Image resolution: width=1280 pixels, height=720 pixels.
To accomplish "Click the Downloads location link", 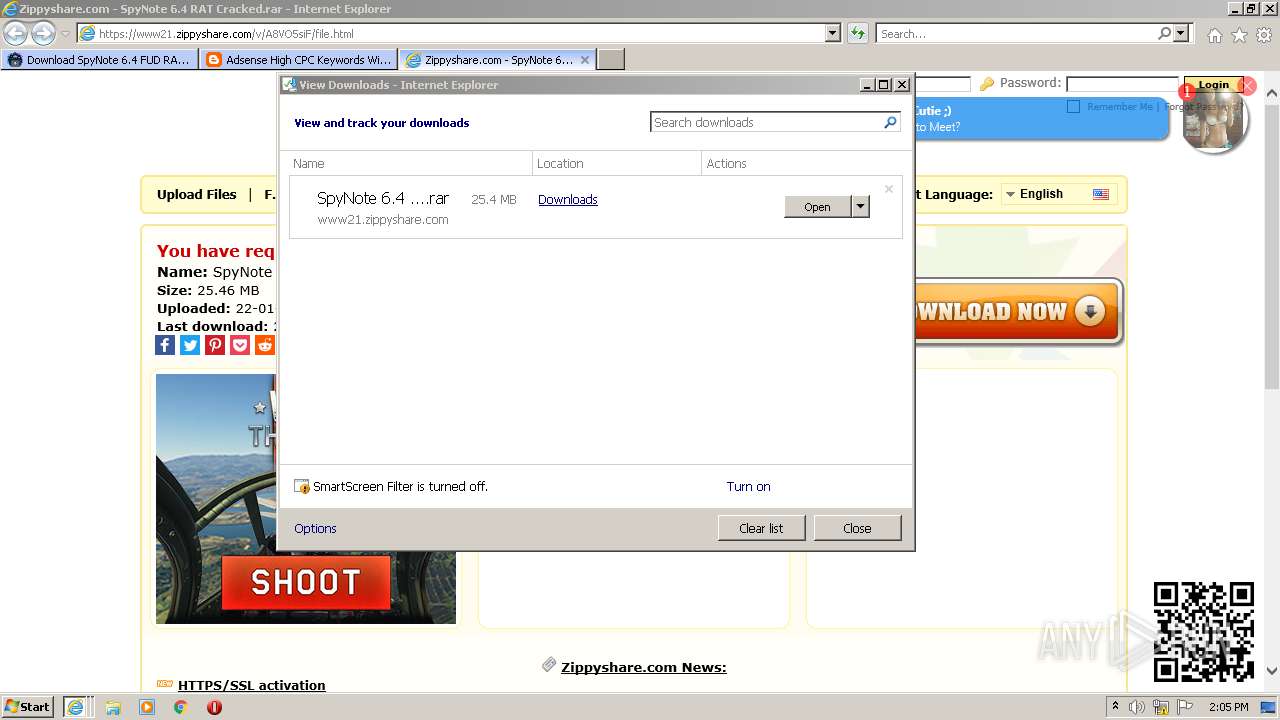I will click(567, 199).
